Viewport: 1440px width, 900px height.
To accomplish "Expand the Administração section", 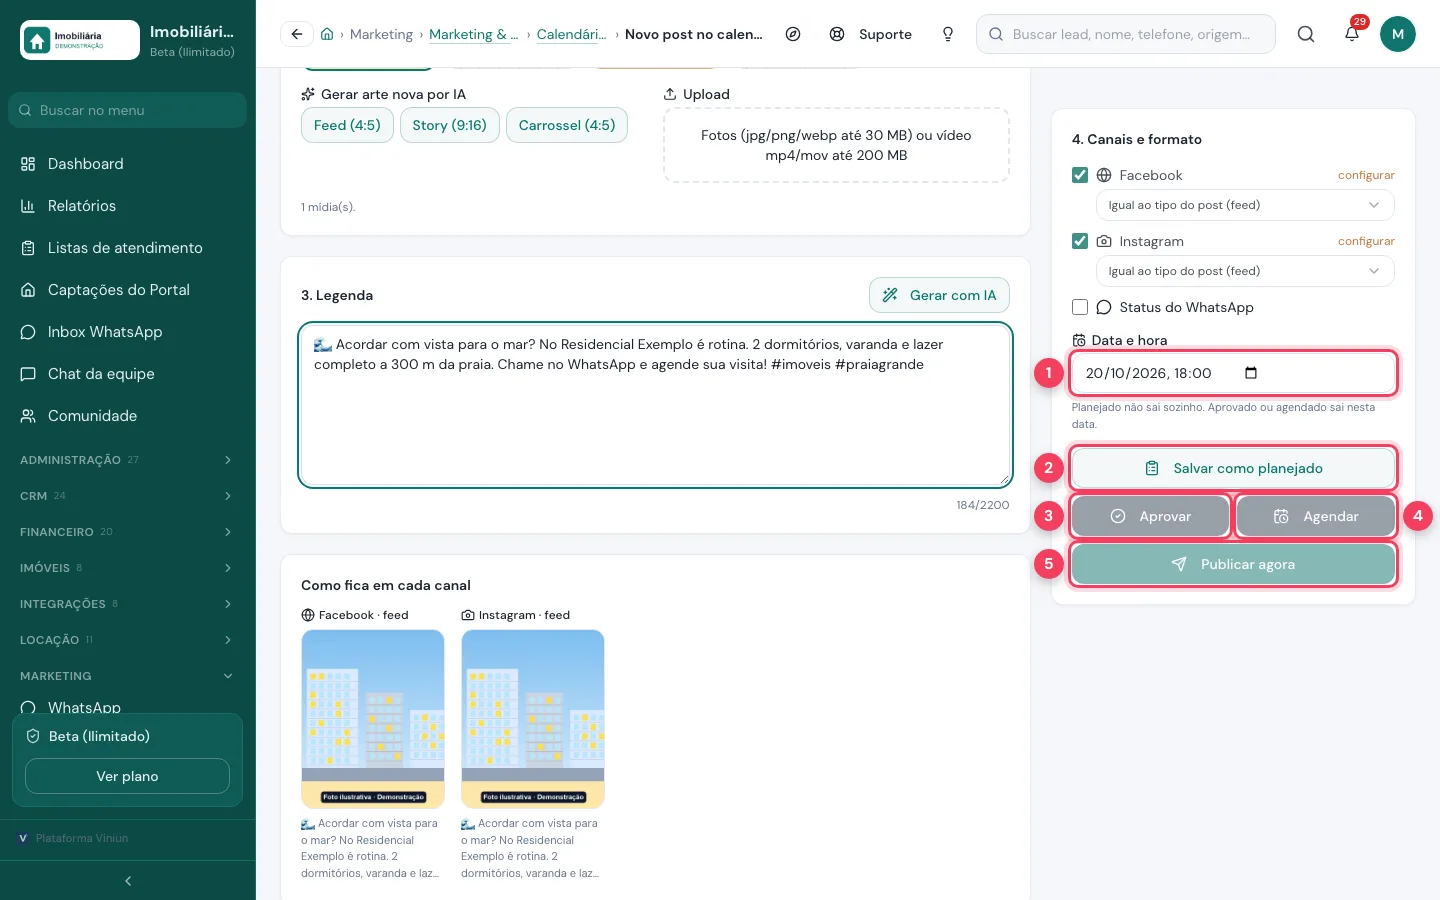I will [x=128, y=460].
